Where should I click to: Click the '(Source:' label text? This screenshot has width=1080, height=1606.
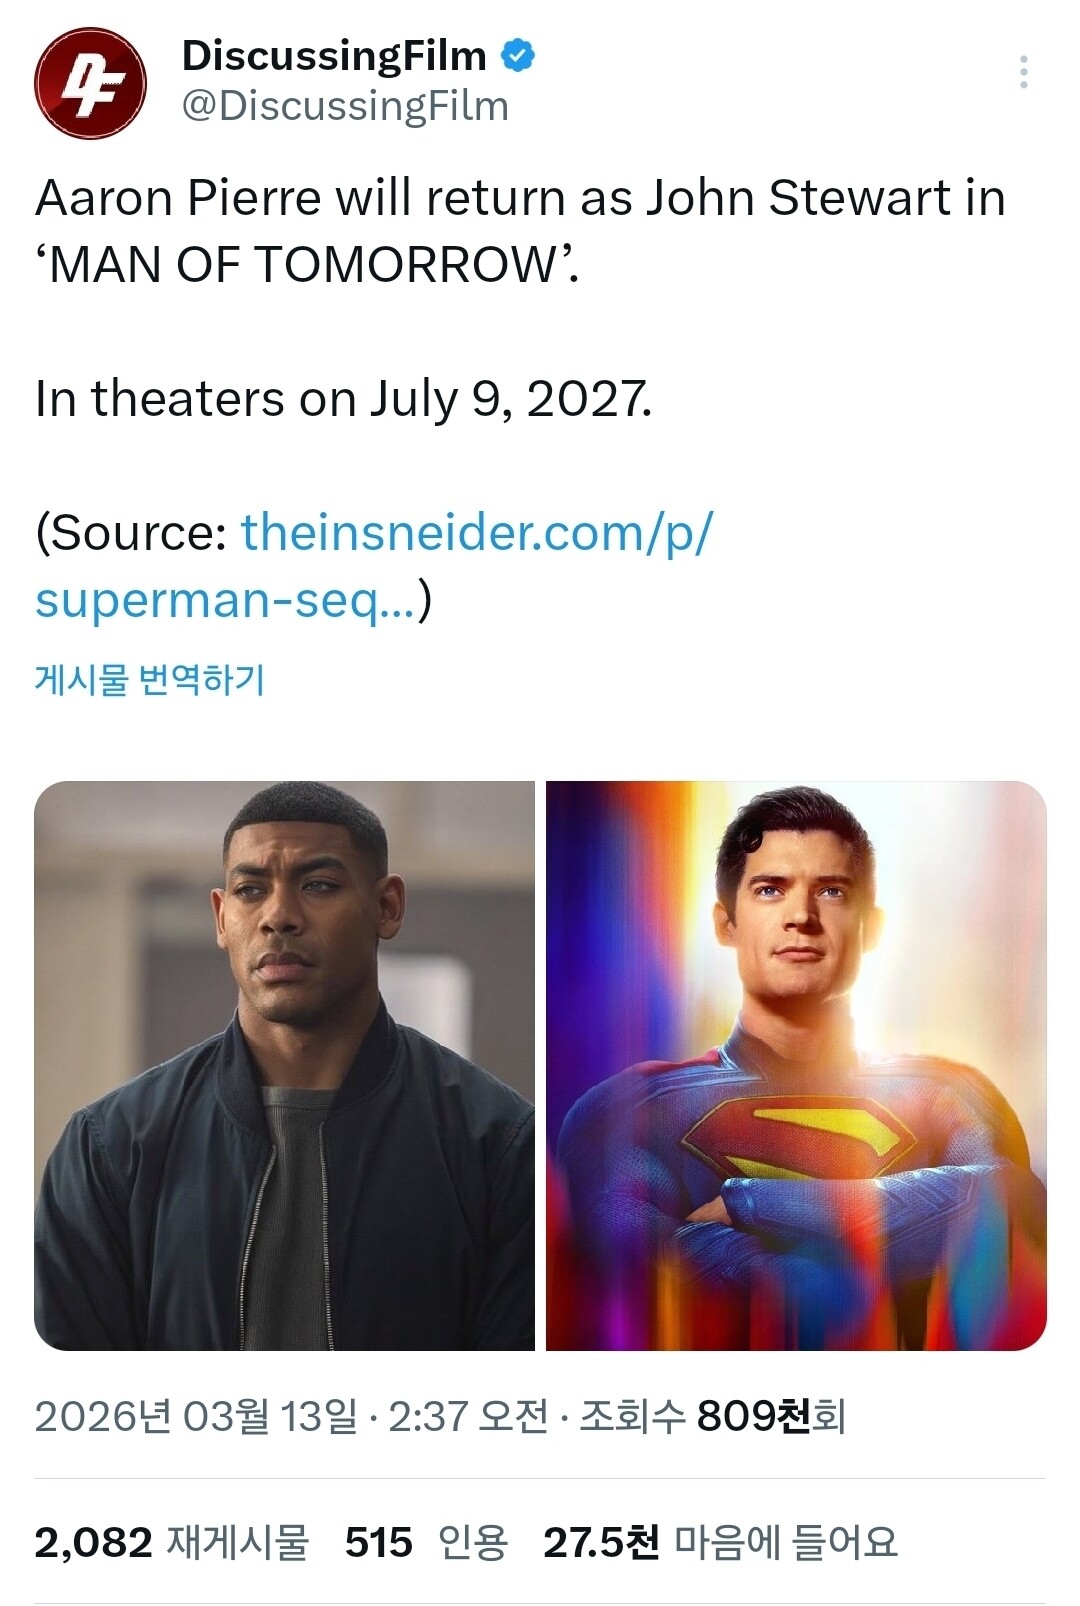(x=131, y=532)
